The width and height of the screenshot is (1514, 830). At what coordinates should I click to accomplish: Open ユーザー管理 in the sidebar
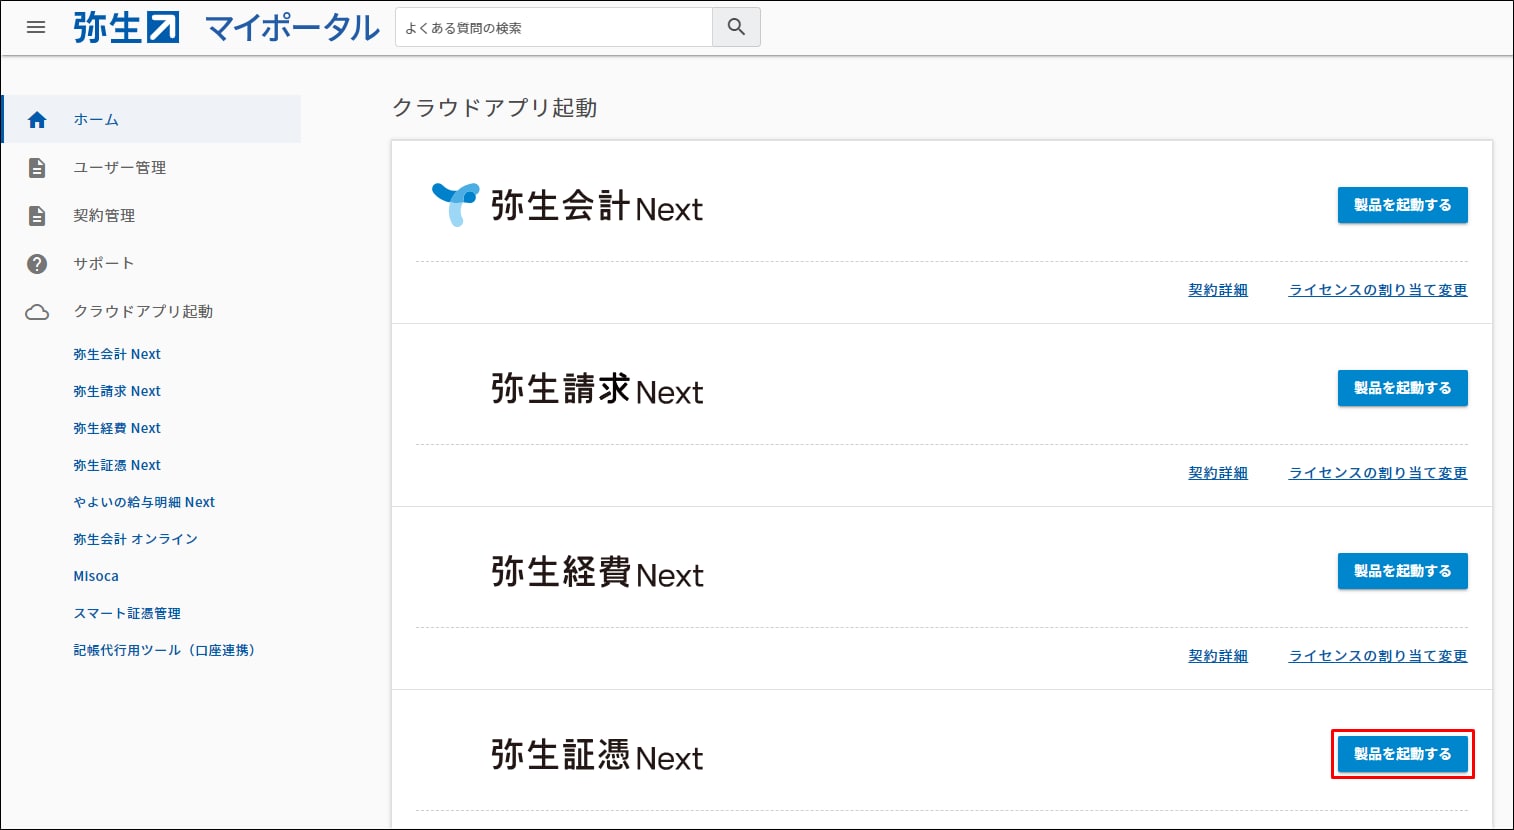119,168
